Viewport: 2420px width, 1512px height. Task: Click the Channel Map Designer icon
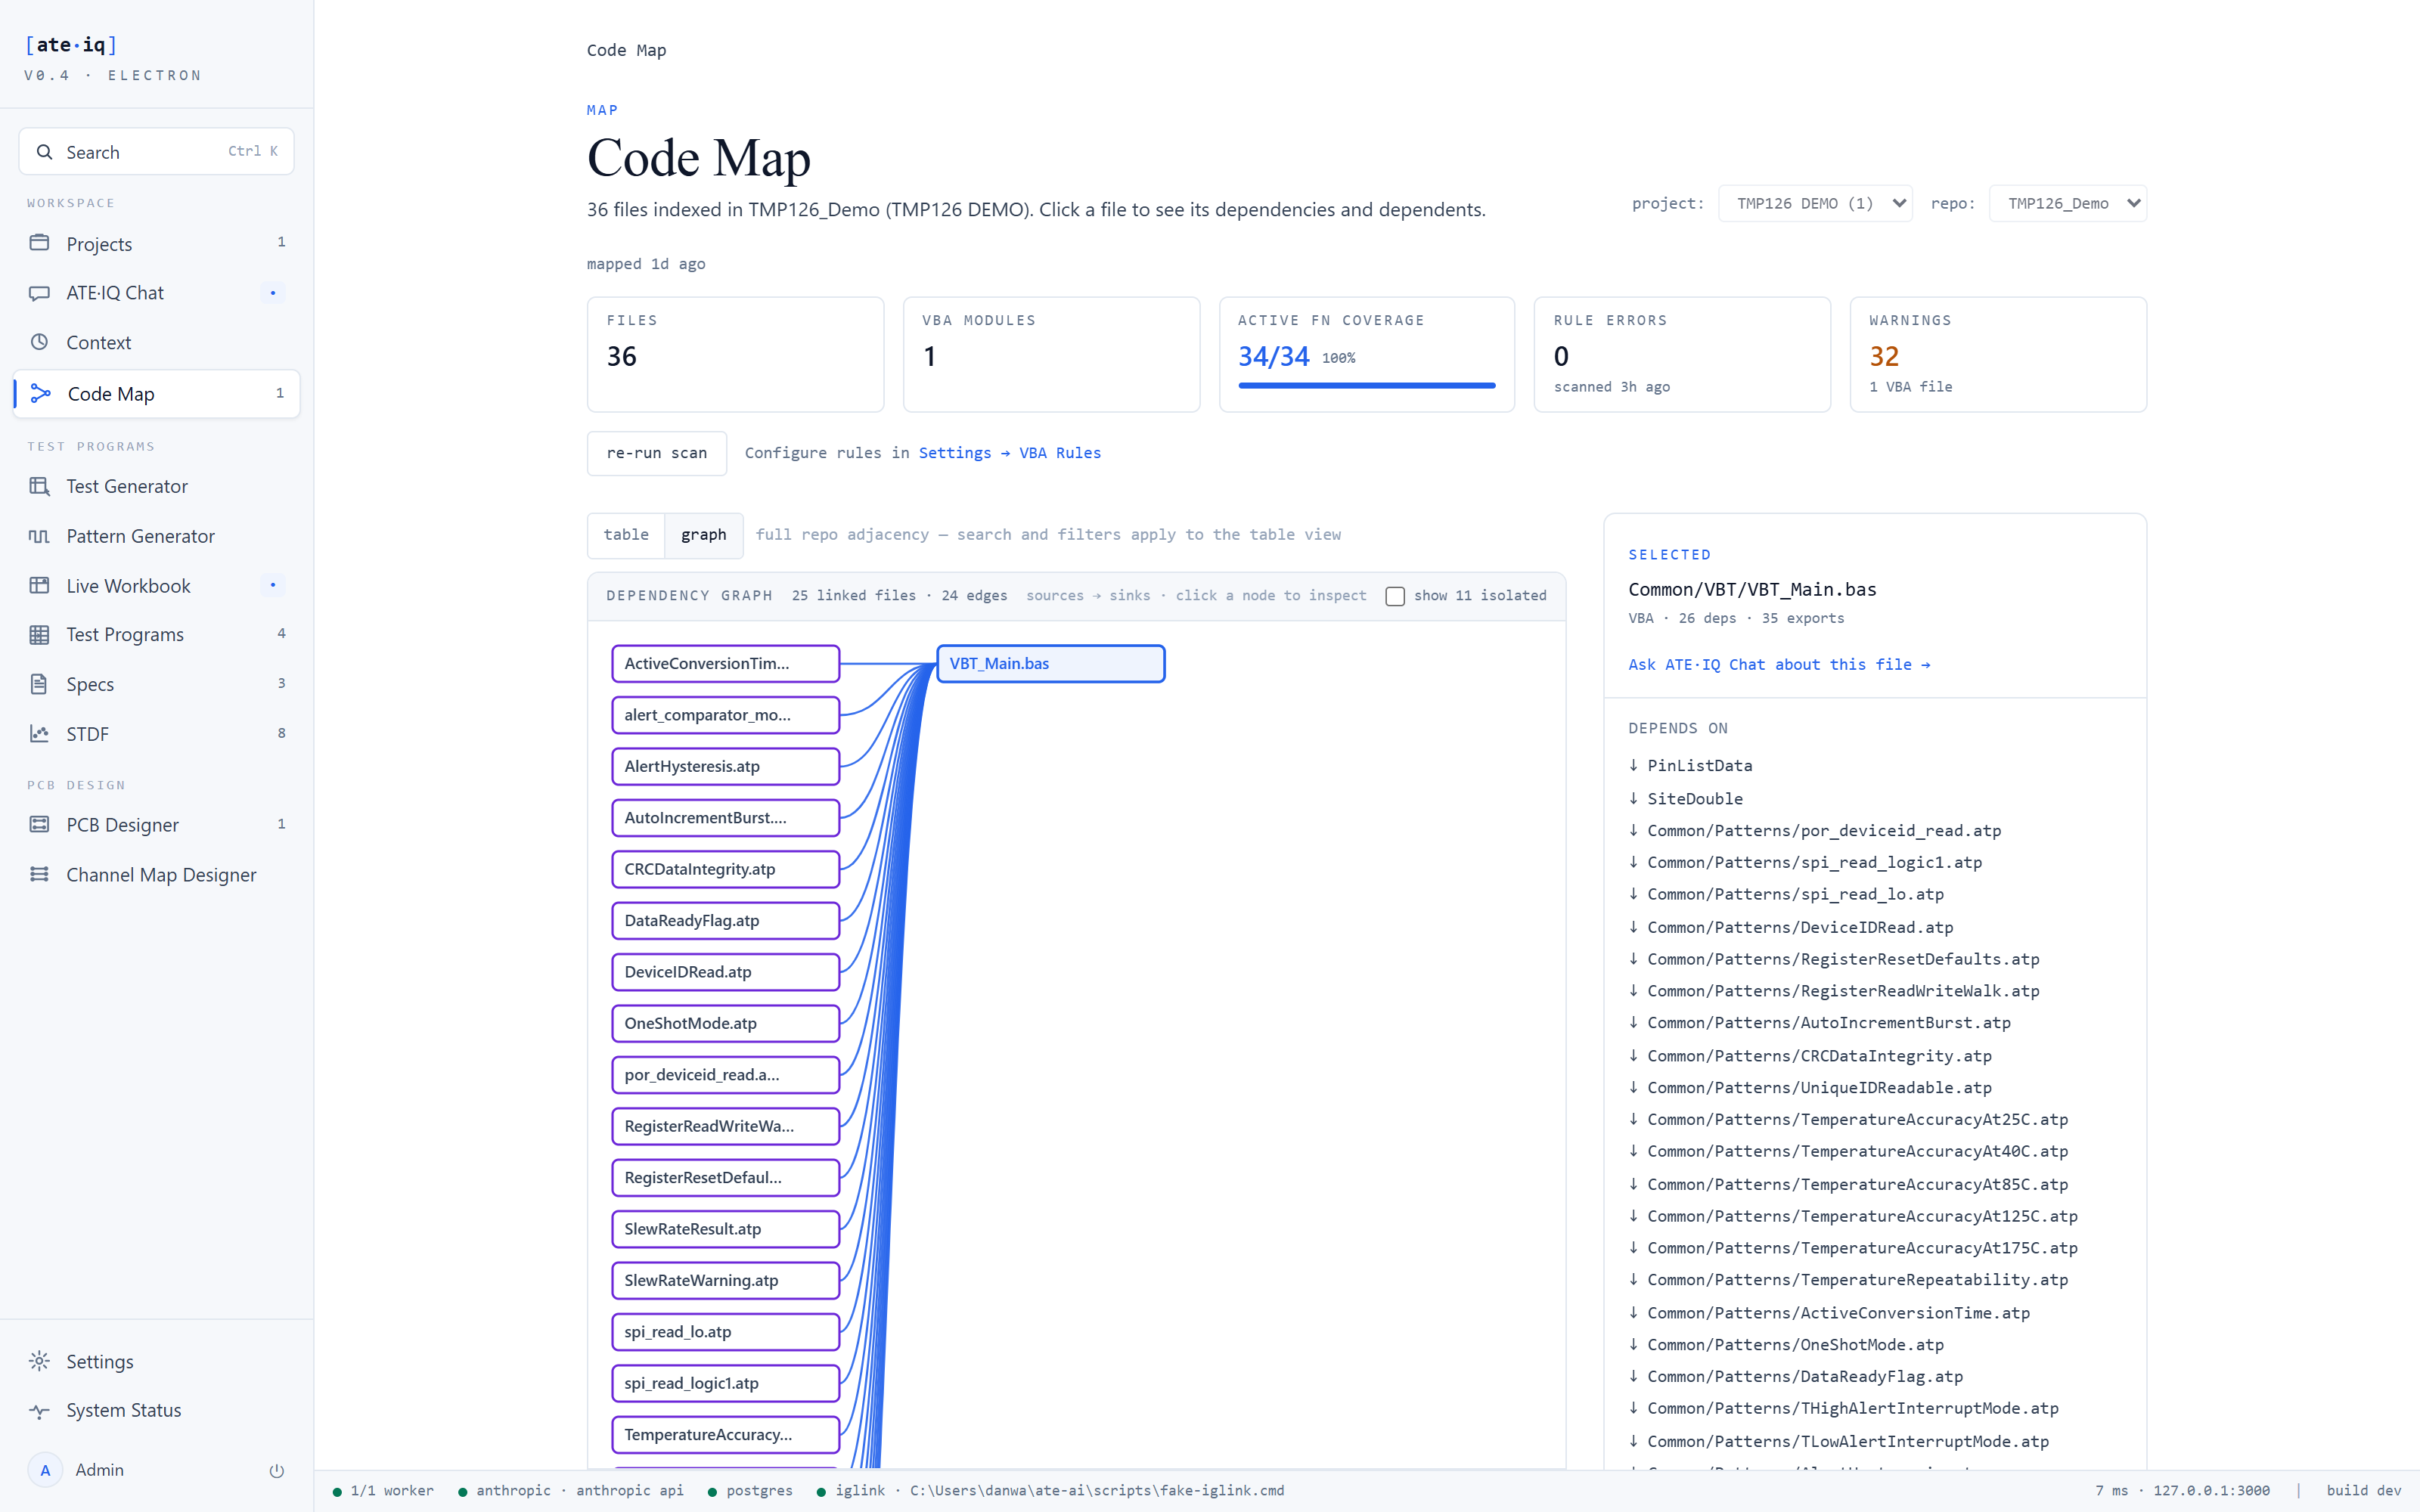pos(39,874)
